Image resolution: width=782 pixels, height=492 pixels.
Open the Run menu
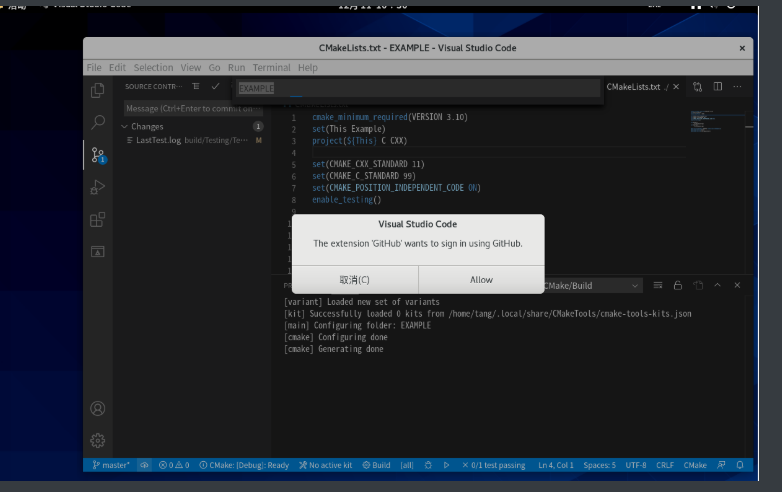236,67
